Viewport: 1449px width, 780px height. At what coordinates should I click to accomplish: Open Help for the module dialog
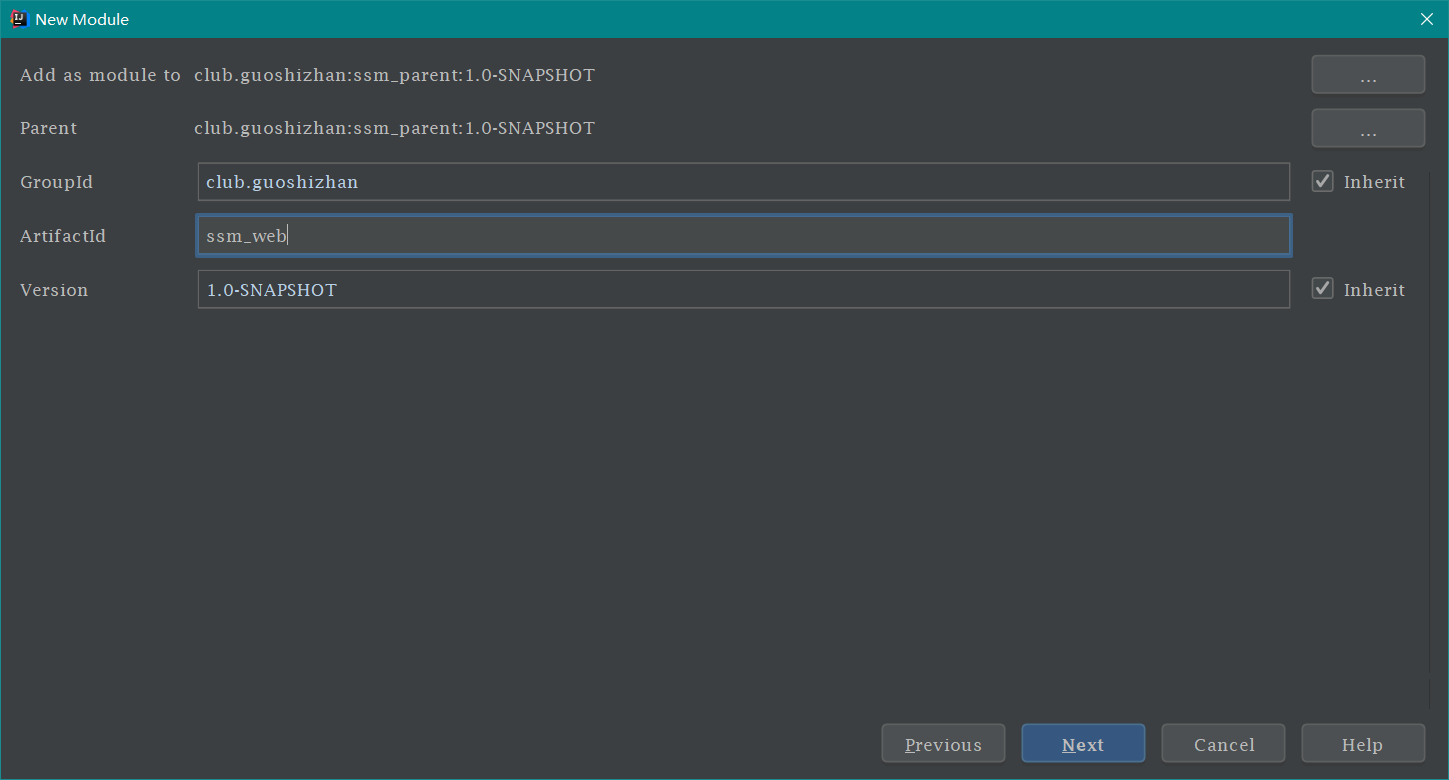pyautogui.click(x=1362, y=744)
